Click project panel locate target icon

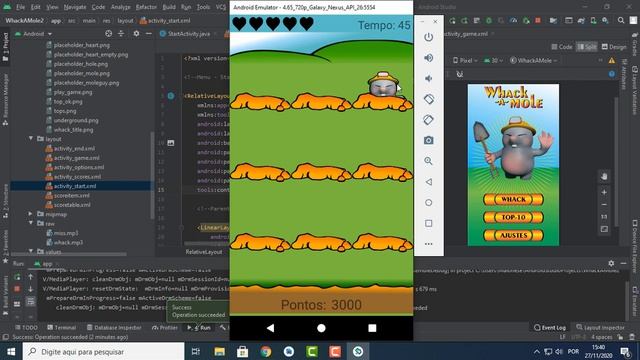(x=109, y=33)
